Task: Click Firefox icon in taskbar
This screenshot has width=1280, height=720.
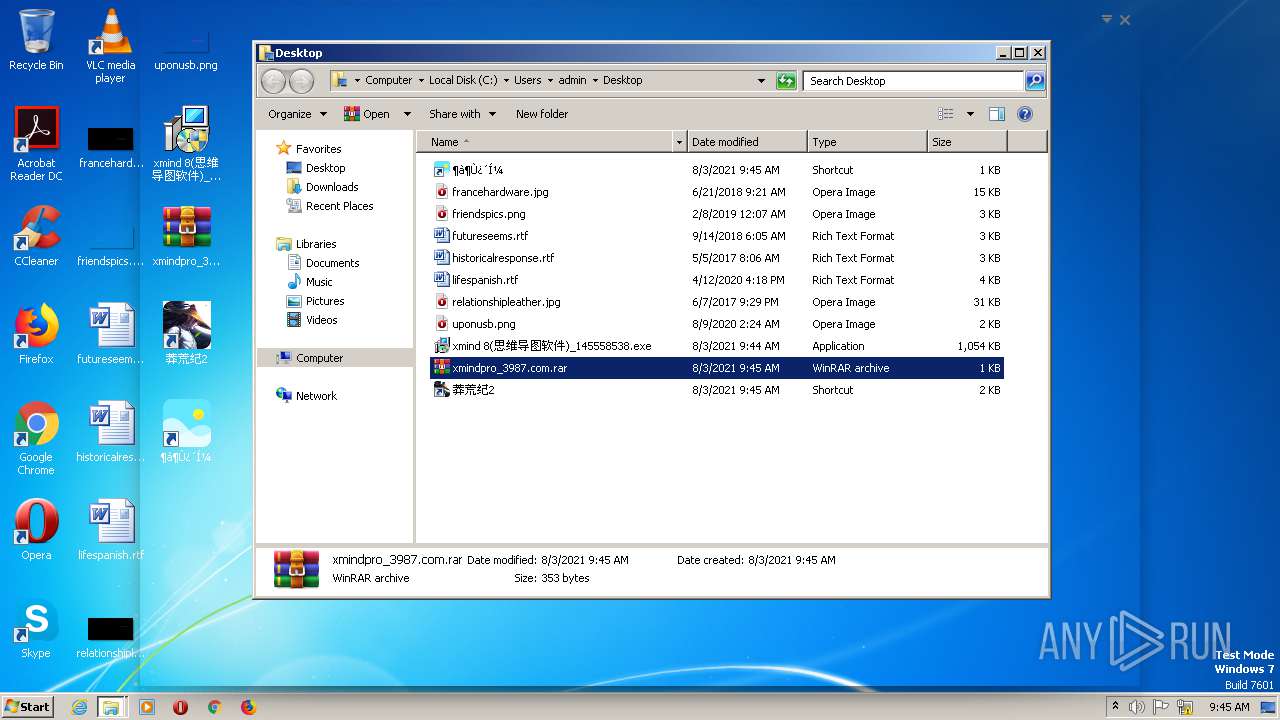Action: tap(248, 707)
